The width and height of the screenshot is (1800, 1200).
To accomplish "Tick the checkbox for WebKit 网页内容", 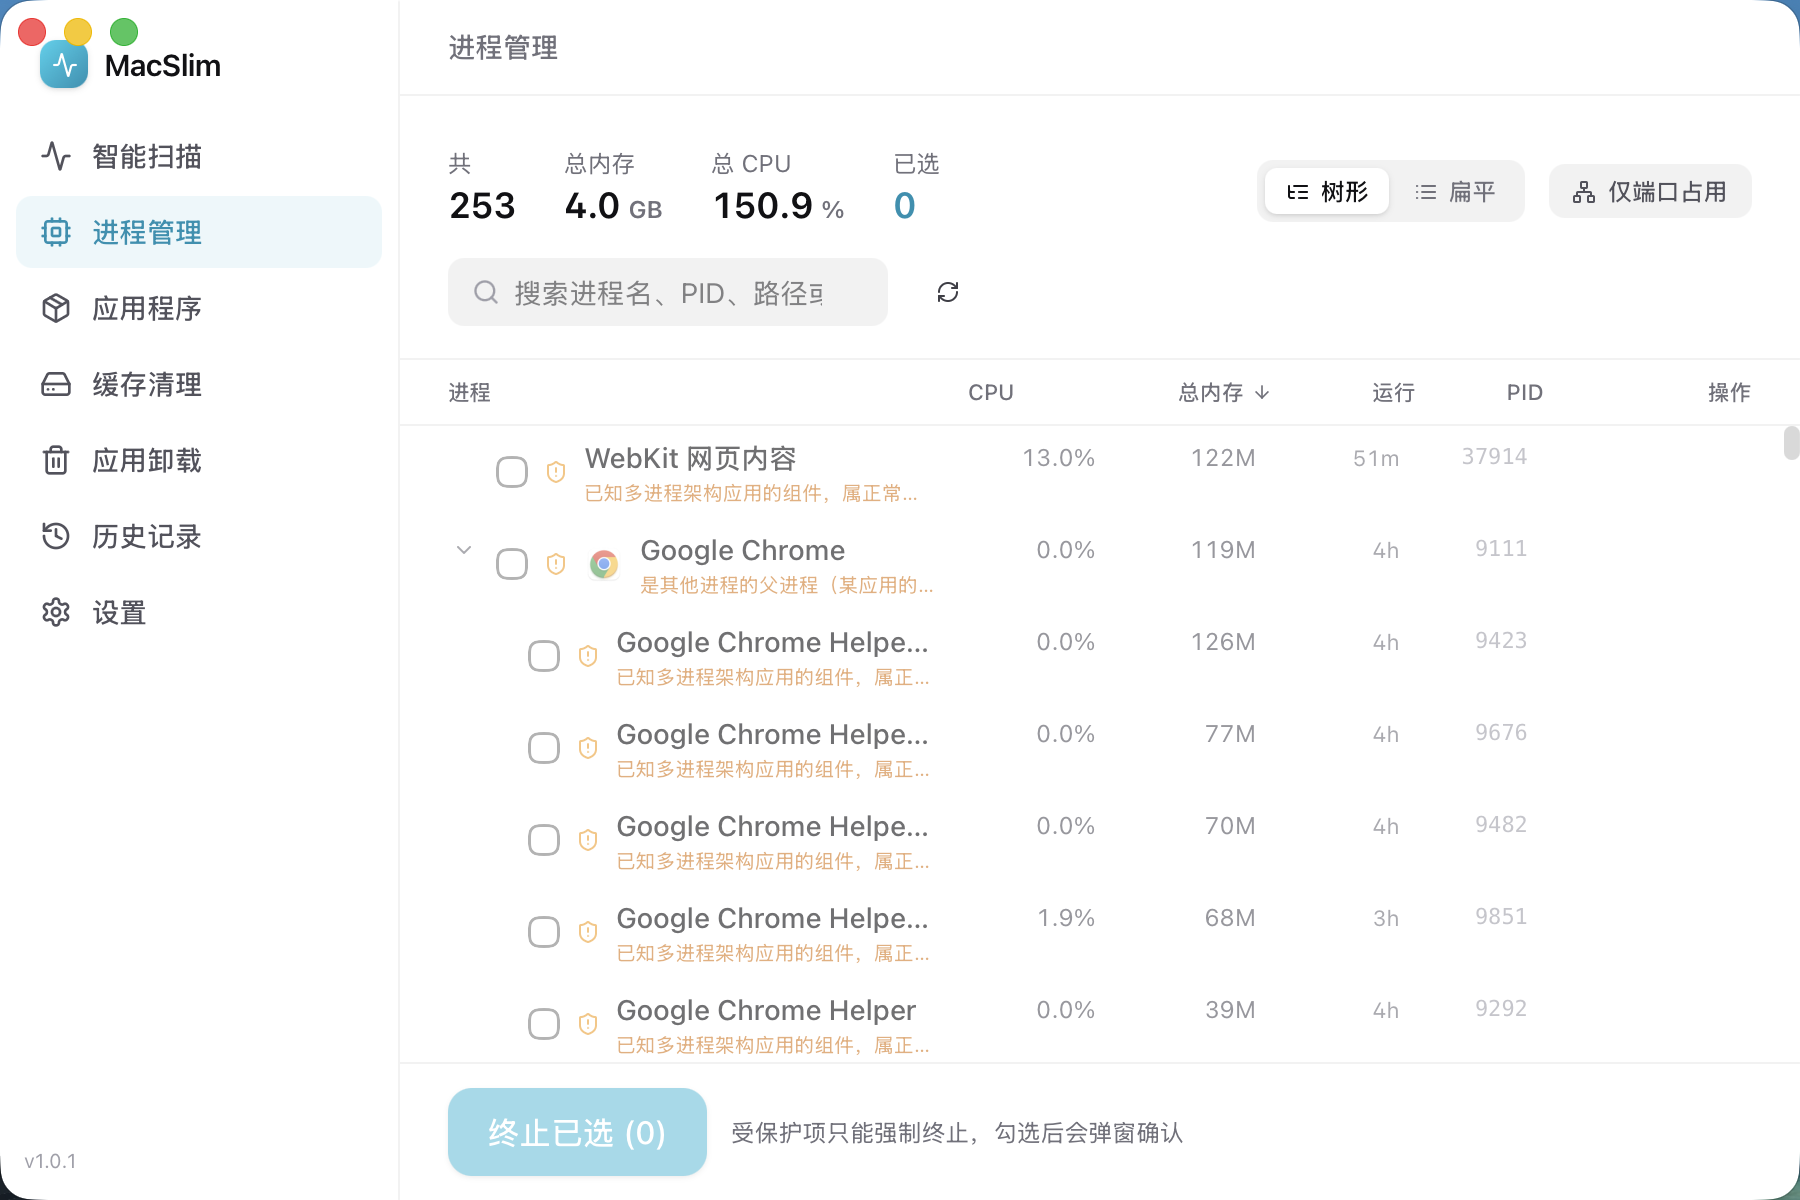I will pyautogui.click(x=512, y=472).
